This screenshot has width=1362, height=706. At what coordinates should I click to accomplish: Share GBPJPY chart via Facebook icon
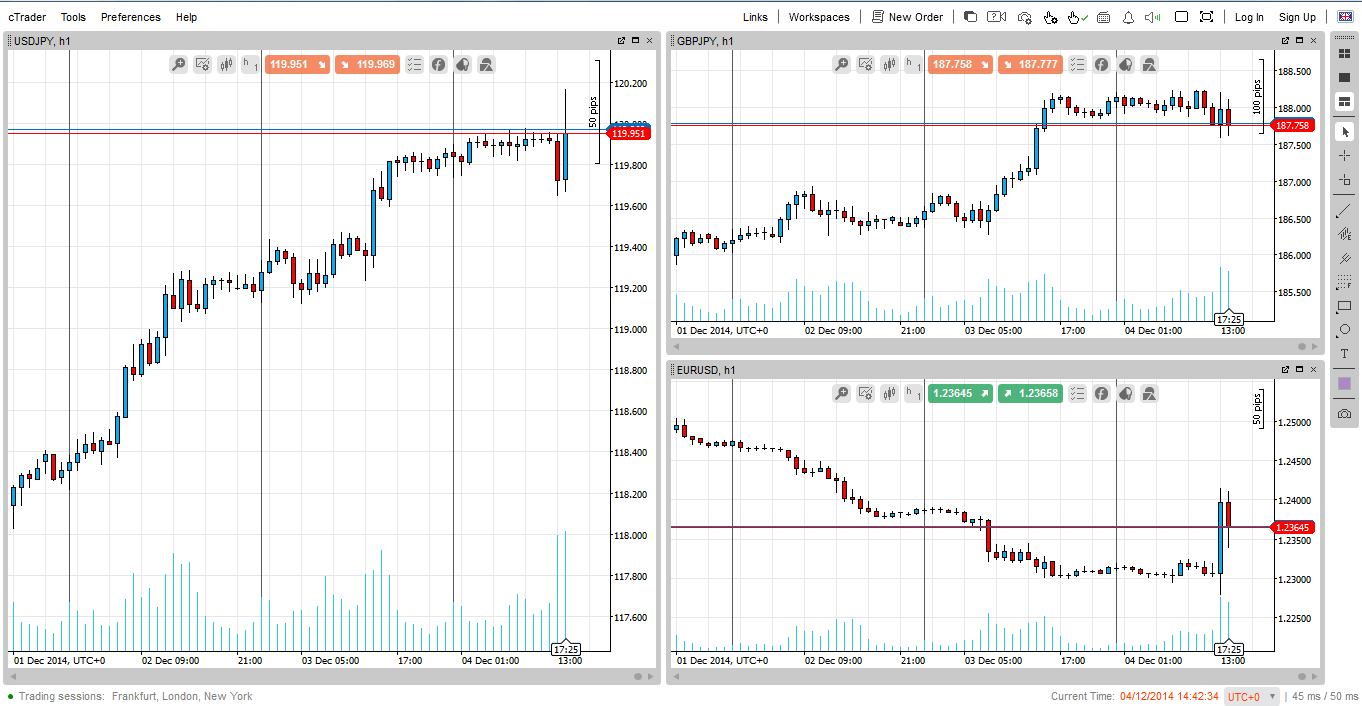click(1101, 64)
